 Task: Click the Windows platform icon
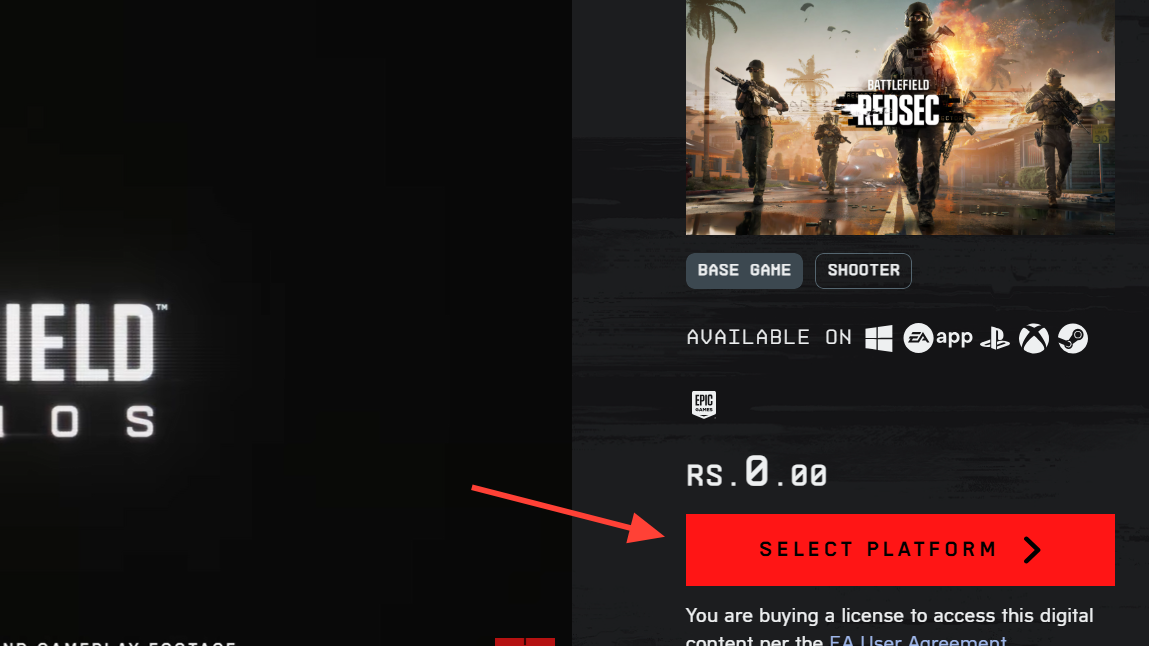879,338
